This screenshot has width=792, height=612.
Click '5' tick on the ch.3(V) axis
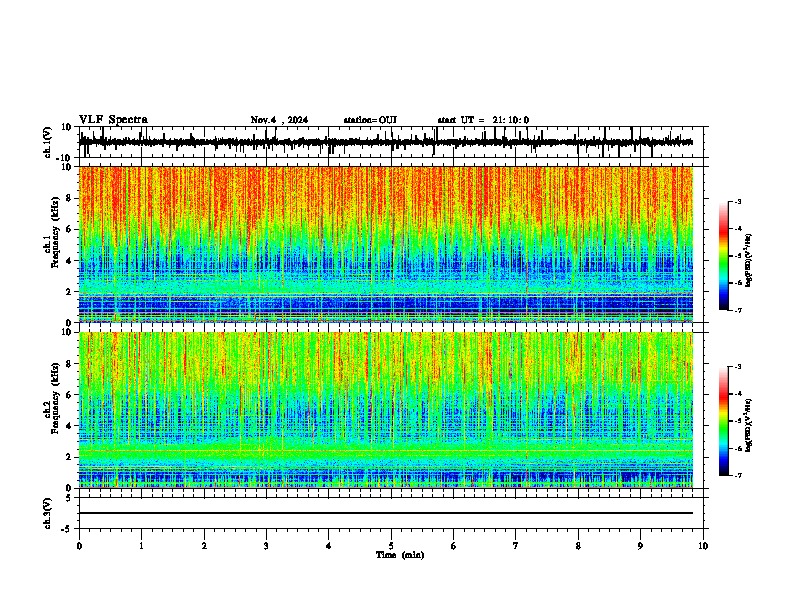click(70, 497)
